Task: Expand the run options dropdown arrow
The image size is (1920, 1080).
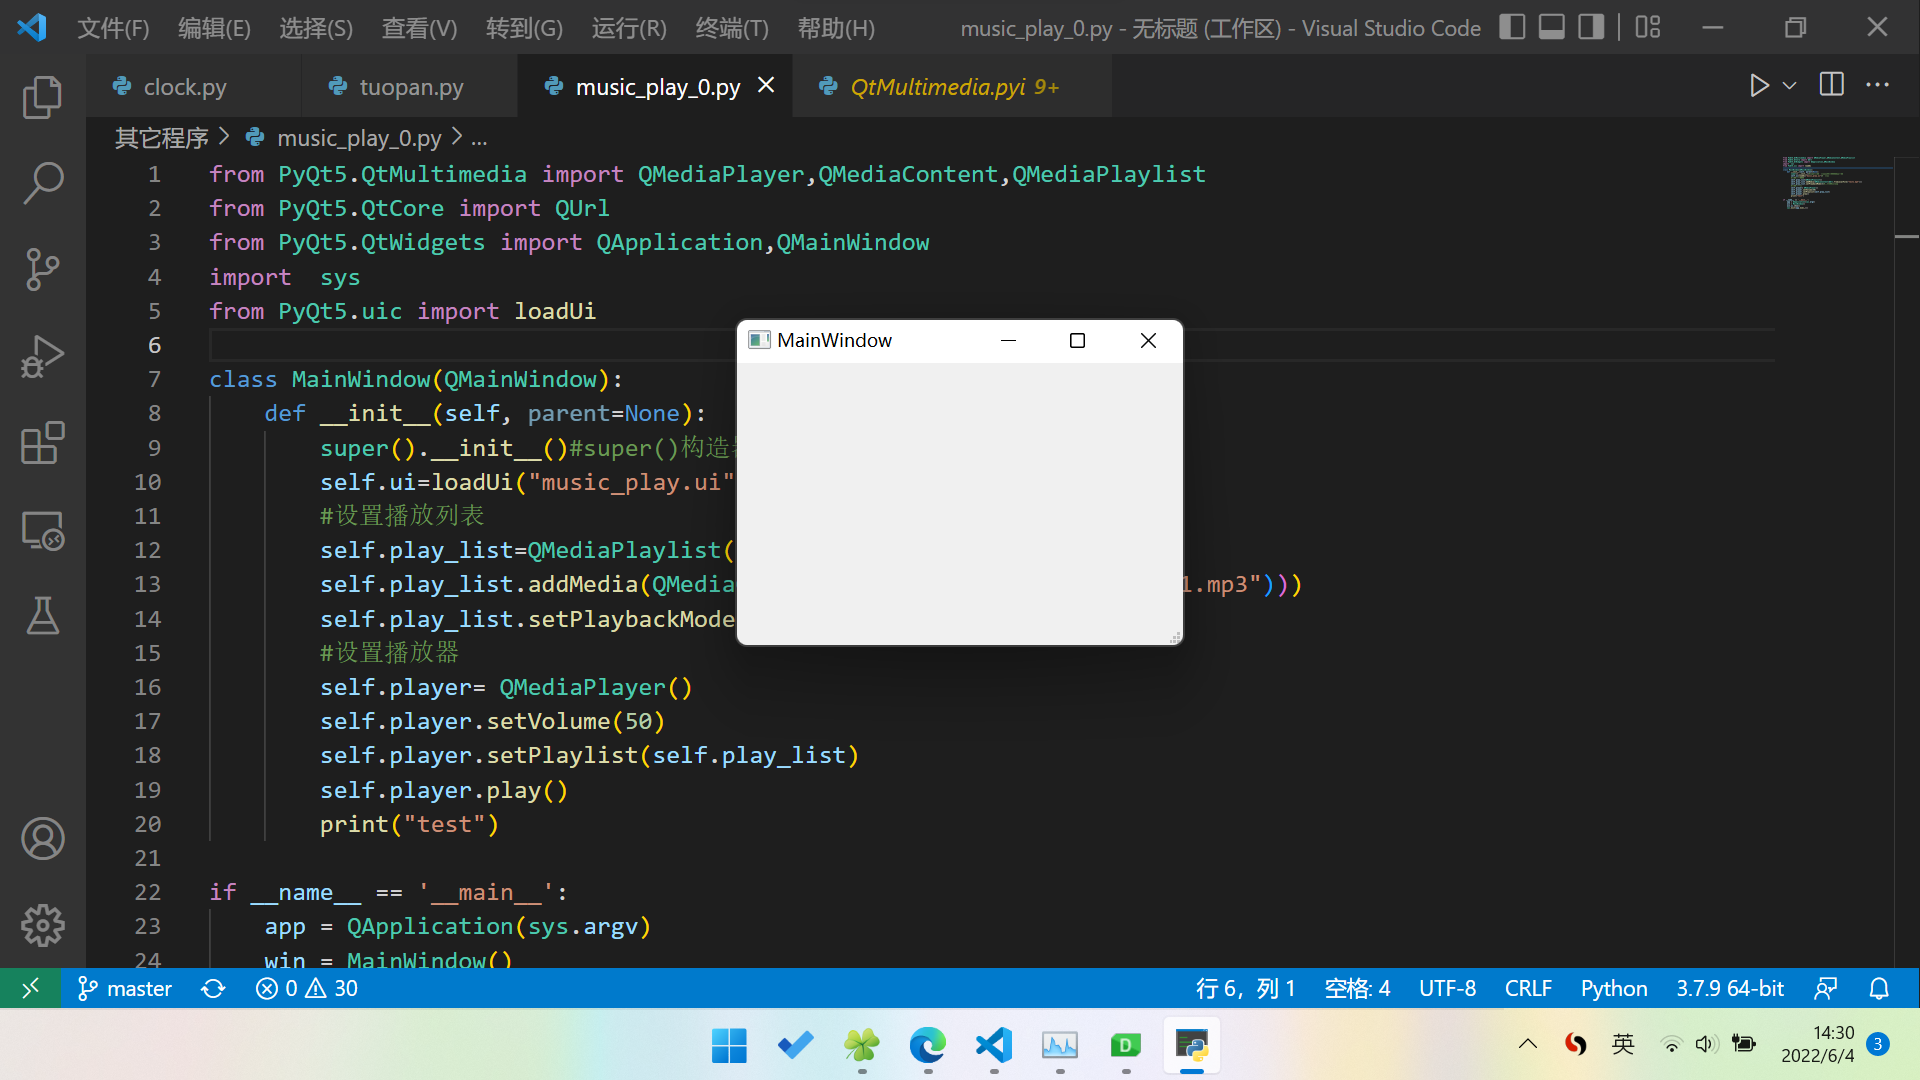Action: (1790, 86)
